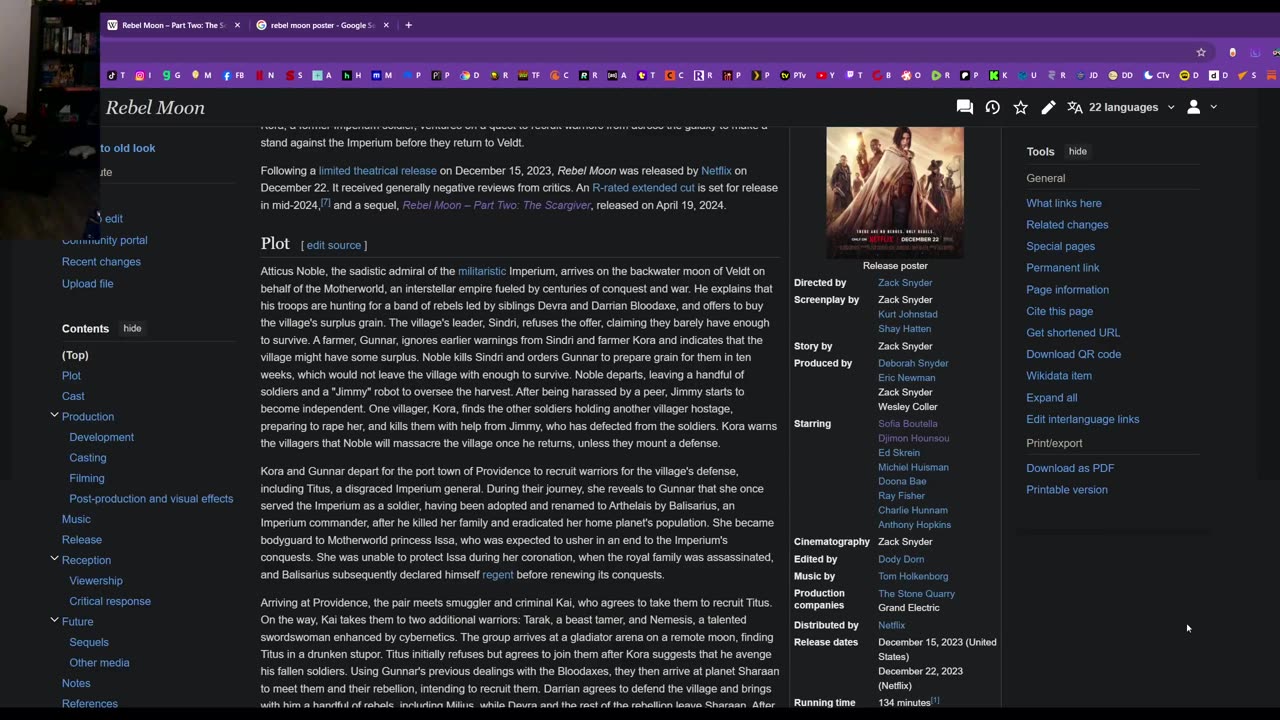The height and width of the screenshot is (720, 1280).
Task: Add article to watchlist with star icon
Action: 1020,107
